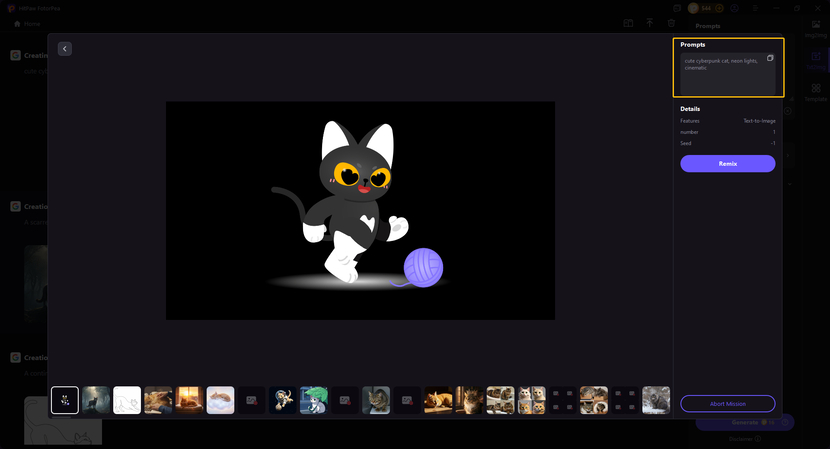The width and height of the screenshot is (830, 449).
Task: Click the Remix button
Action: (x=727, y=164)
